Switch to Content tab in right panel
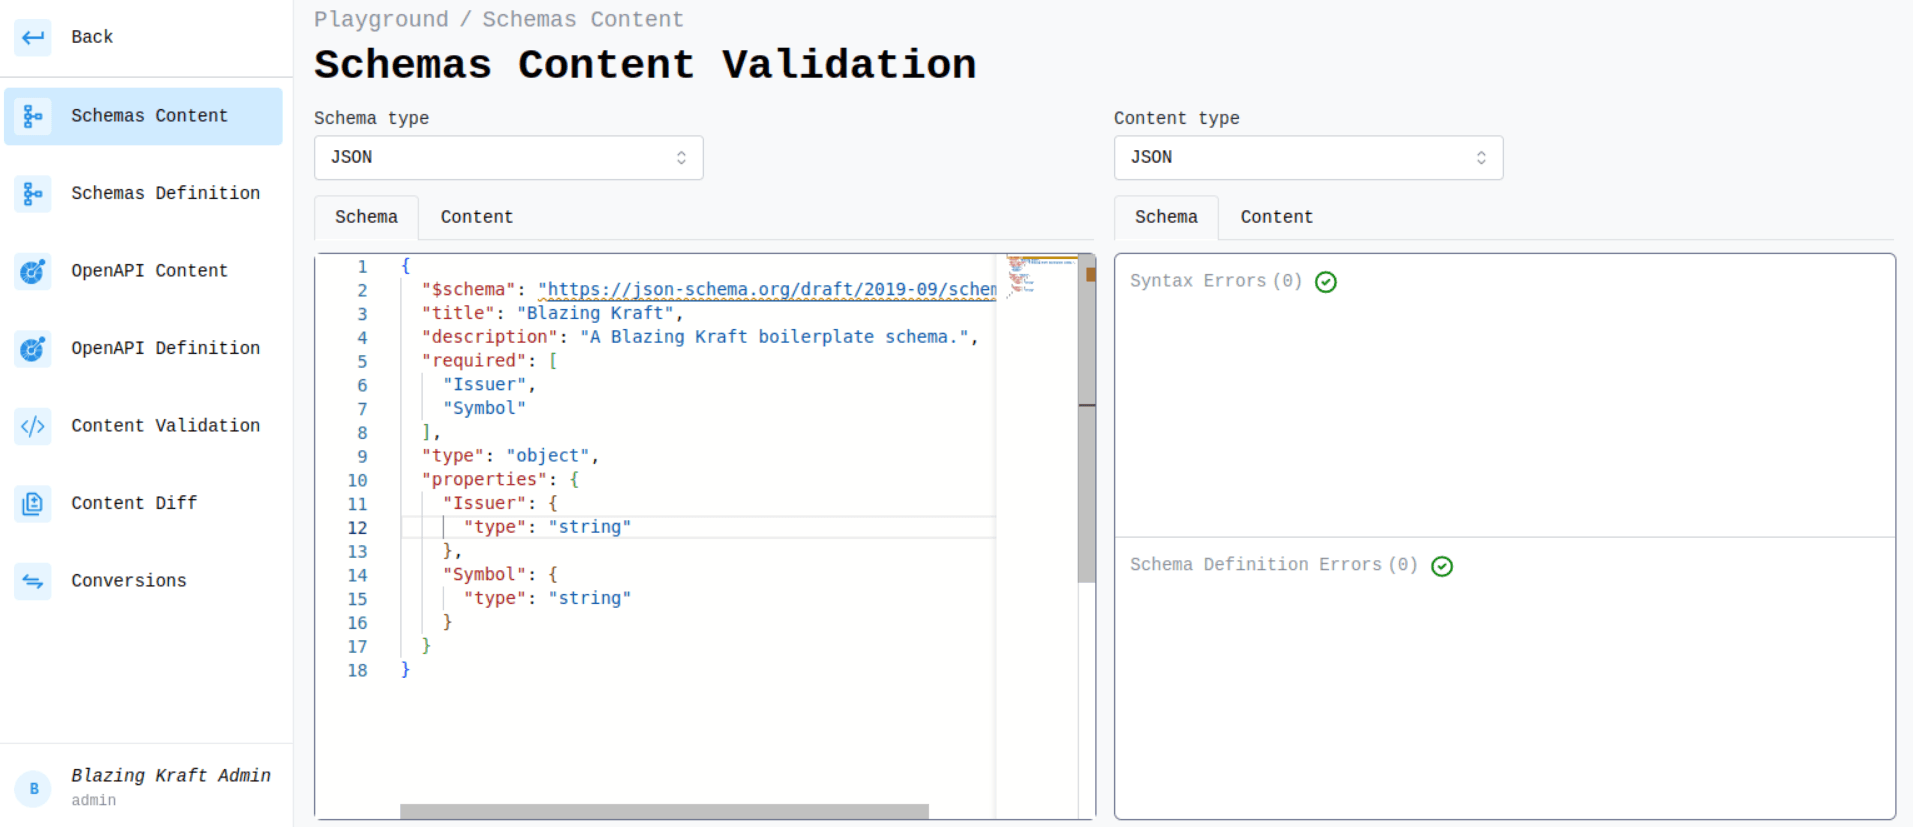This screenshot has height=827, width=1913. point(1276,217)
